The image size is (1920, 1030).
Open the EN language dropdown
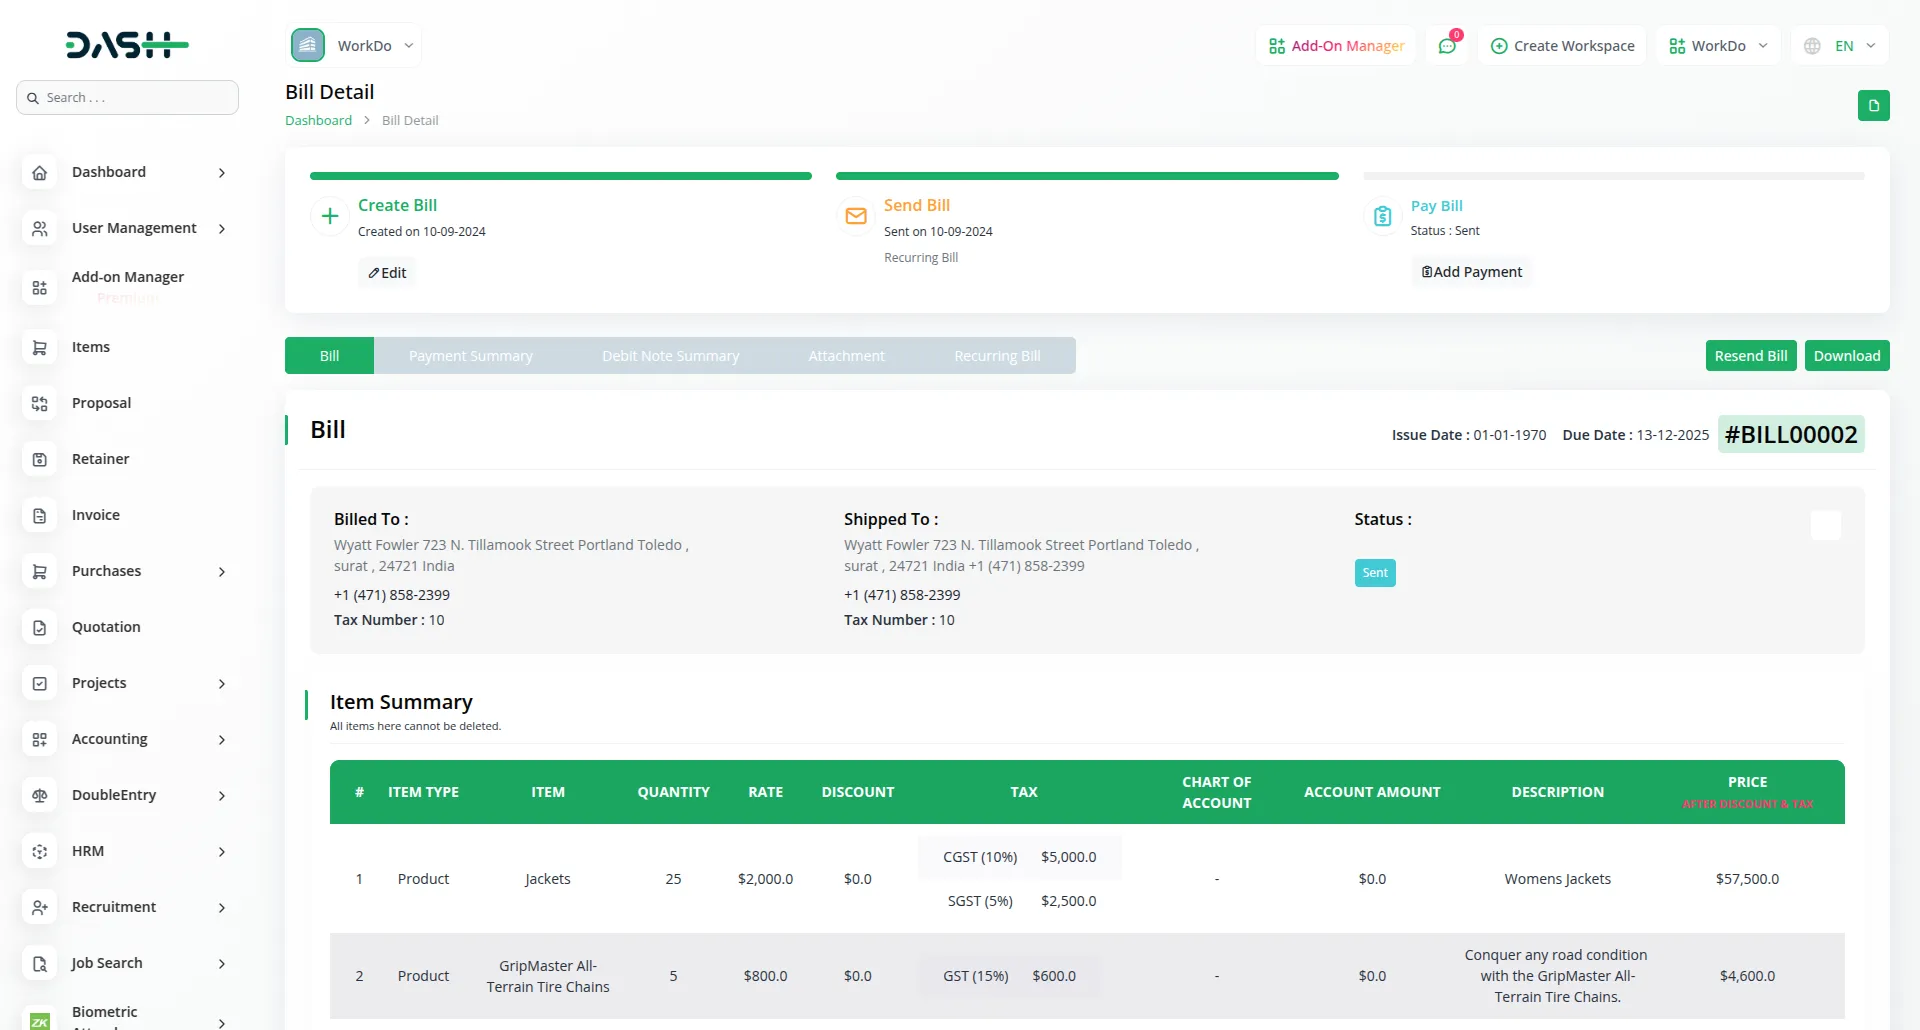click(x=1840, y=45)
